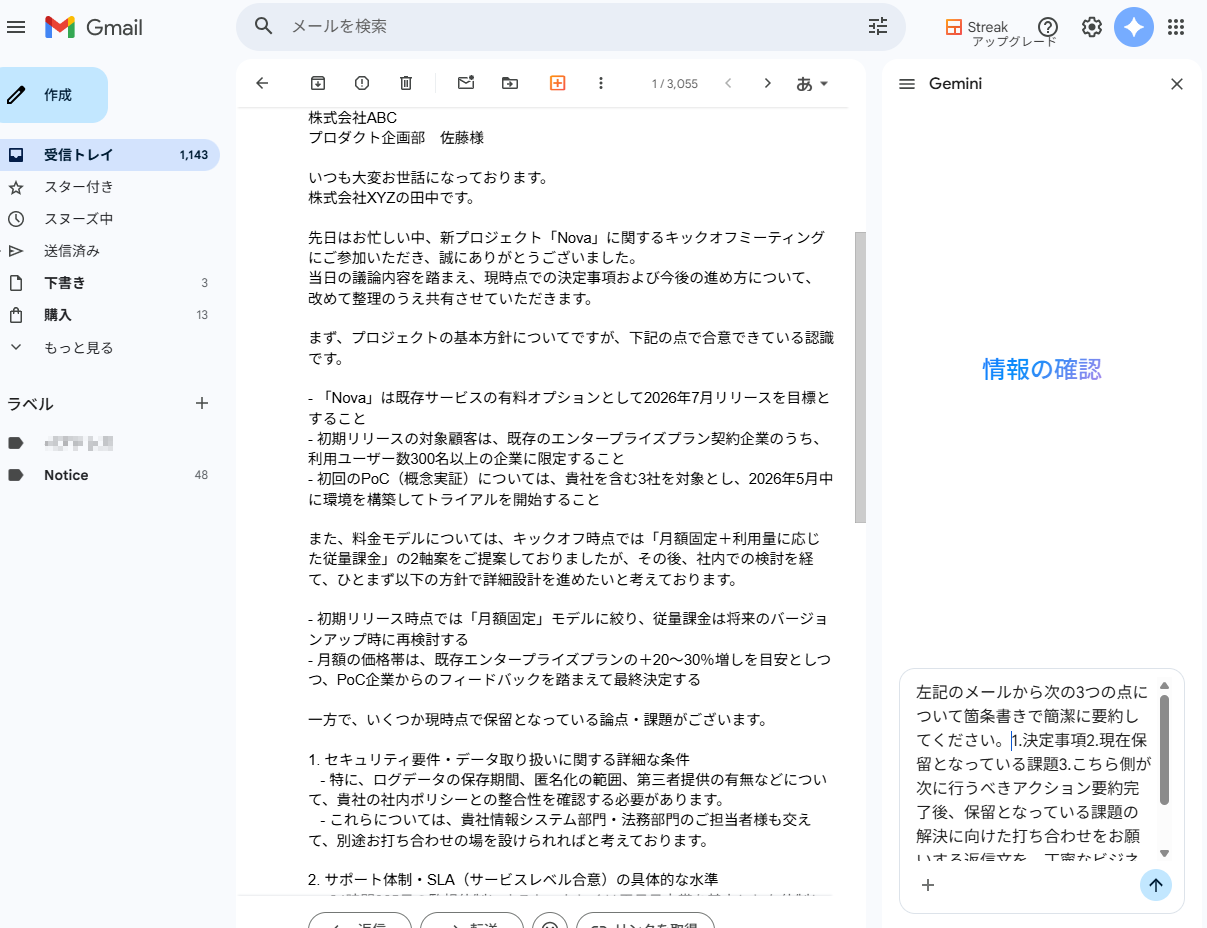The image size is (1207, 928).
Task: Go to 送信済み folder
Action: pos(71,251)
